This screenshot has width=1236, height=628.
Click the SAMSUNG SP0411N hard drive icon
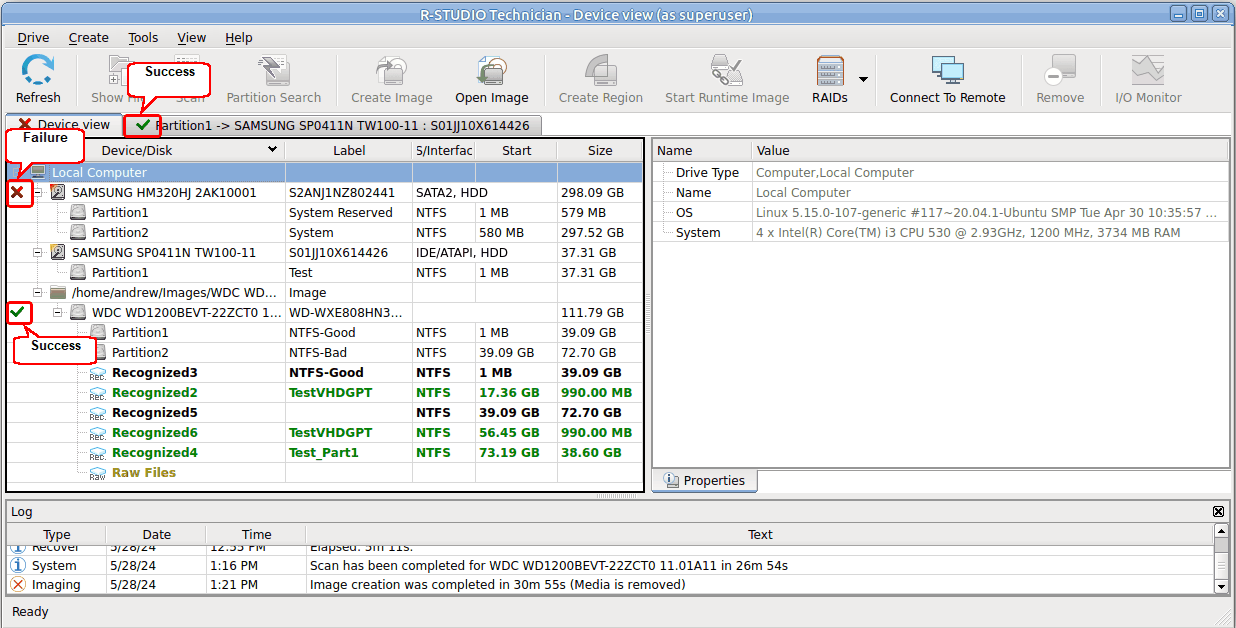pyautogui.click(x=58, y=253)
